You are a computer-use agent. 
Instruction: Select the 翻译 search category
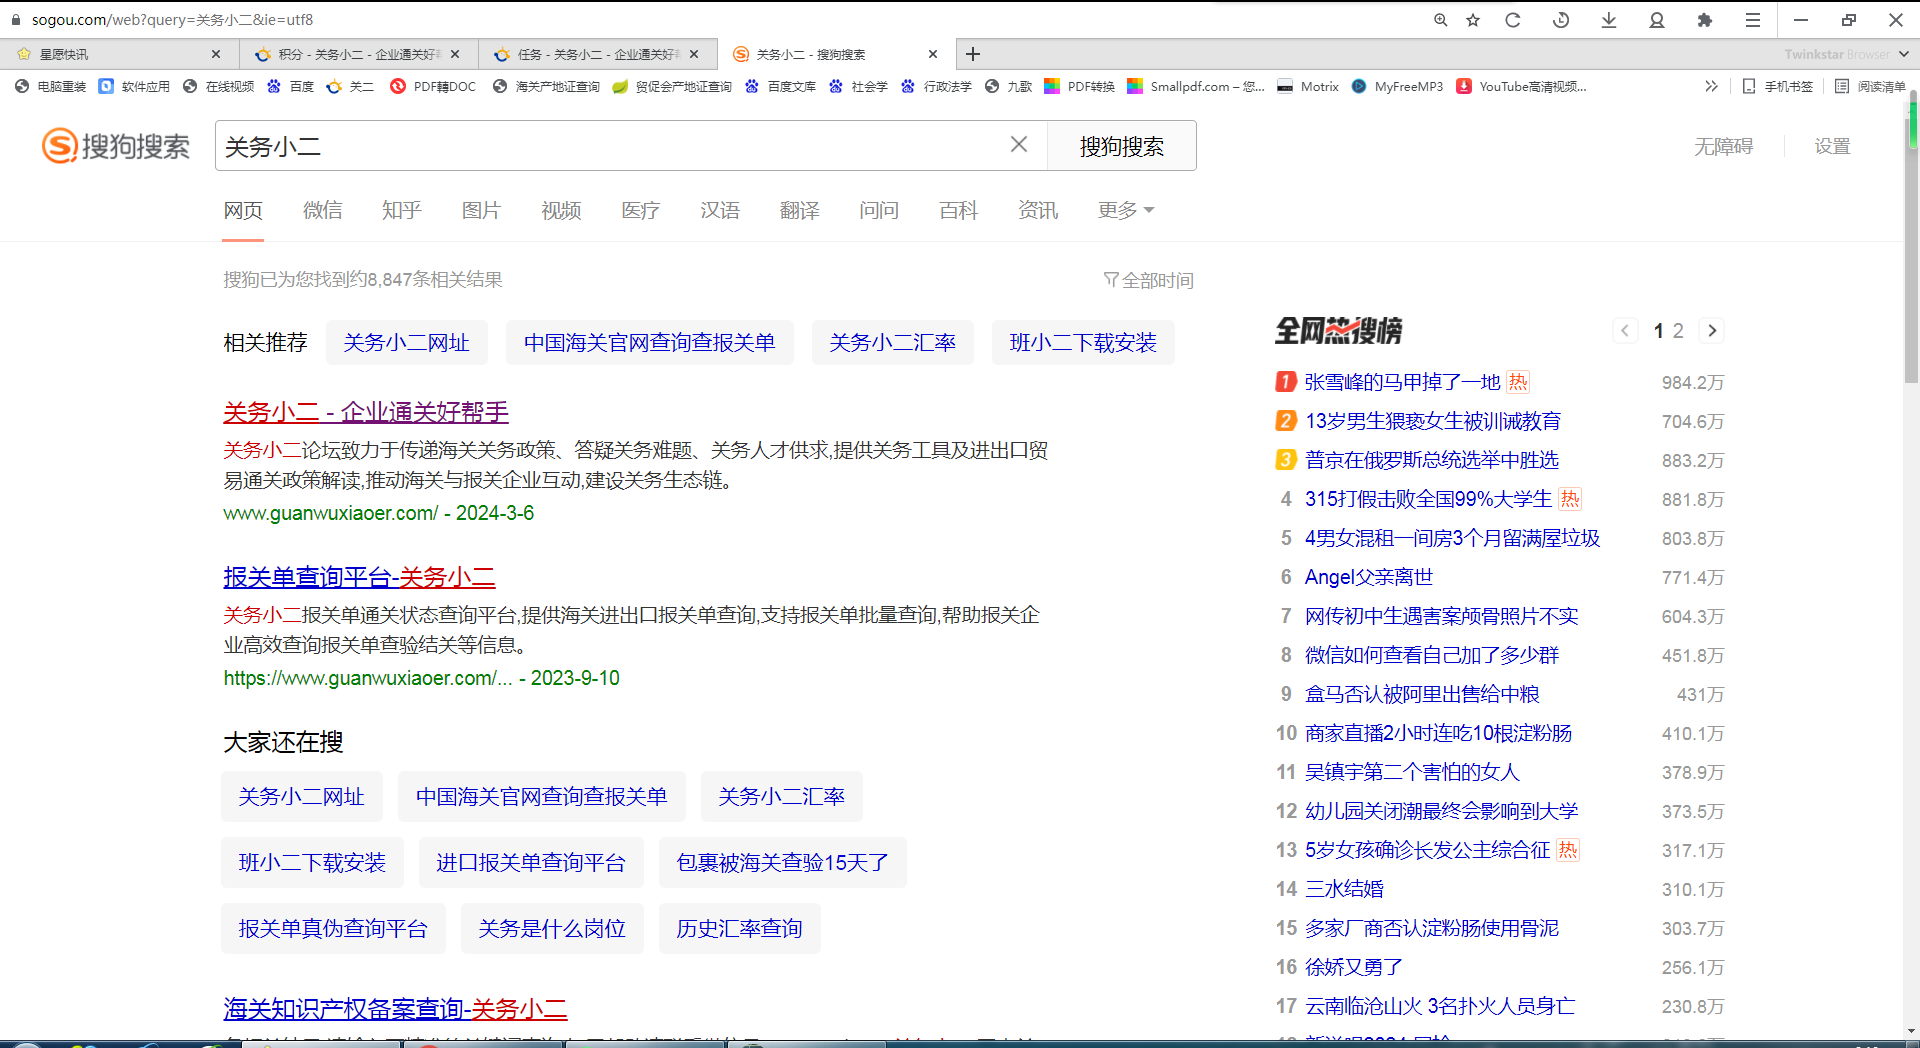pyautogui.click(x=800, y=210)
